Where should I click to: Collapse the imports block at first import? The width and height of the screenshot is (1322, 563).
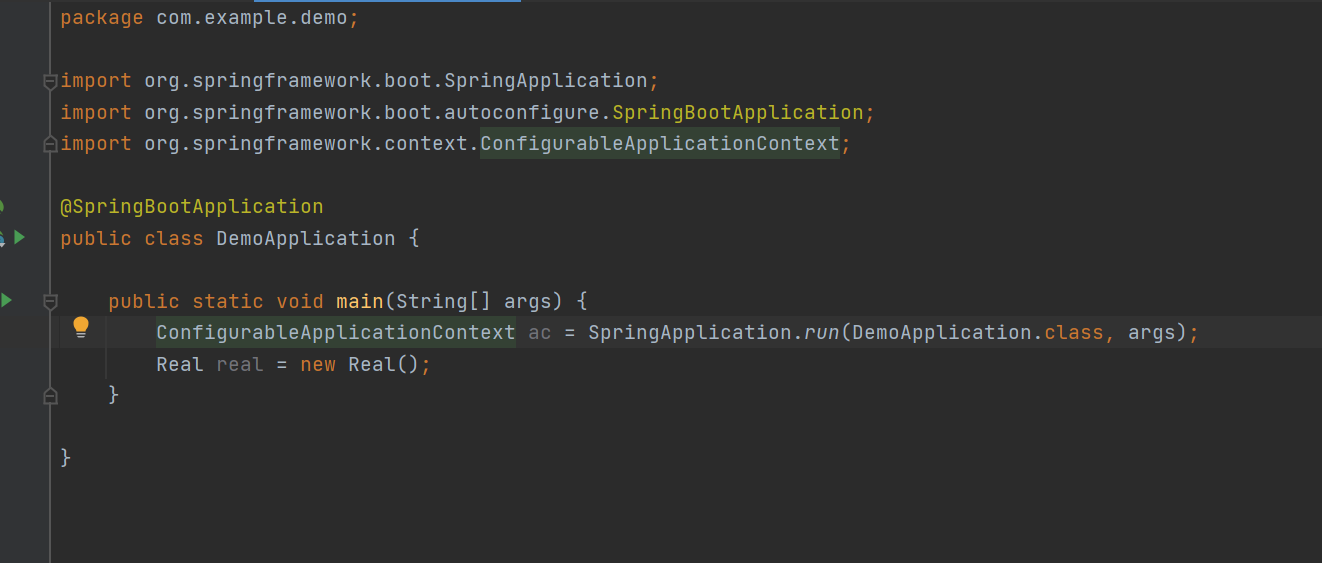[50, 81]
